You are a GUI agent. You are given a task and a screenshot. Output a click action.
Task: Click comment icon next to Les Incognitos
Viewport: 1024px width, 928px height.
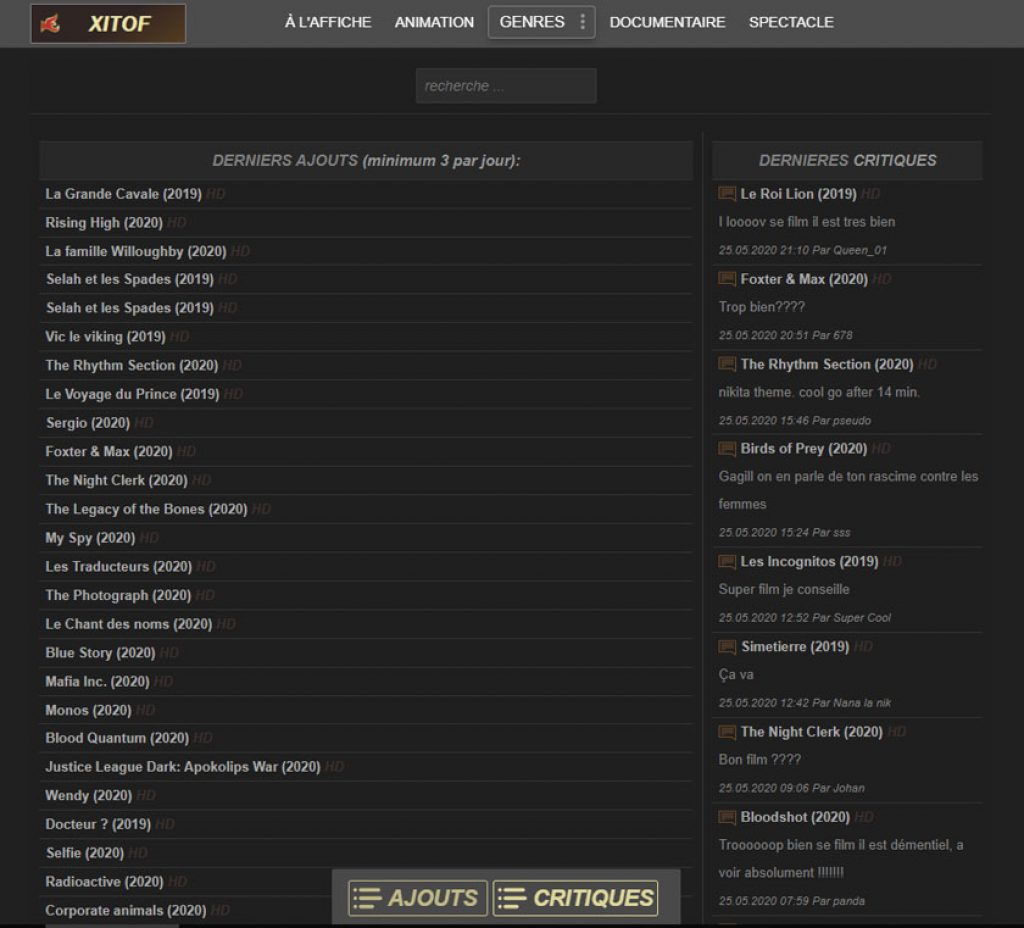pos(727,562)
